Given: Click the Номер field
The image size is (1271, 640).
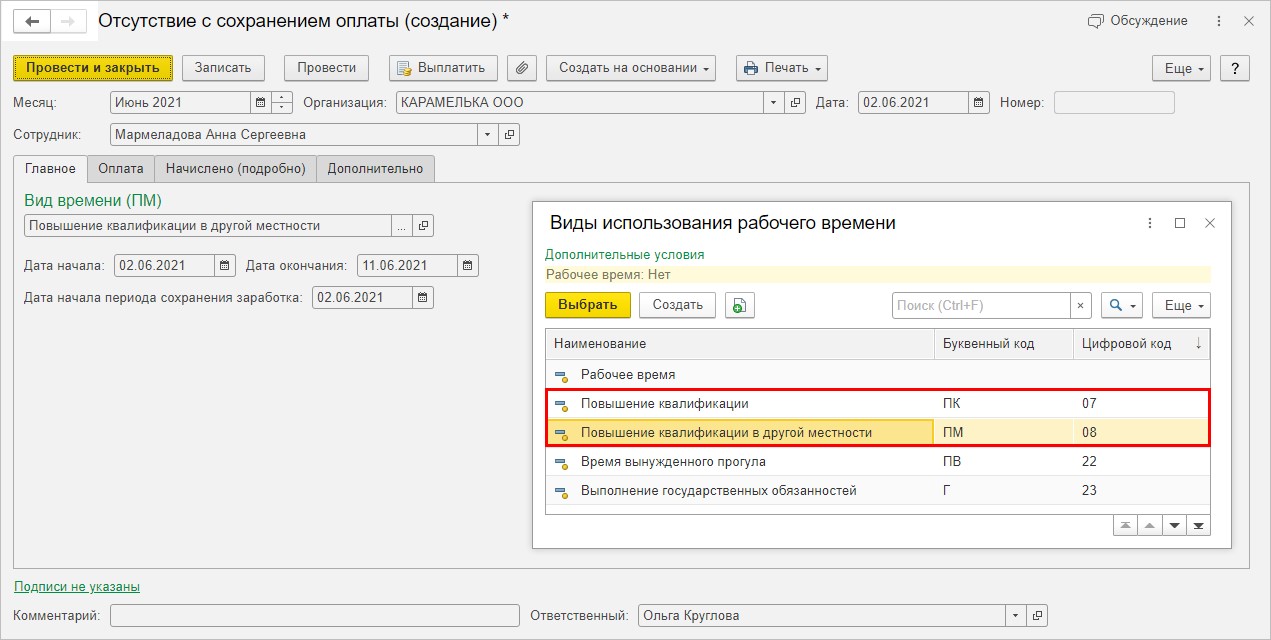Looking at the screenshot, I should (1114, 102).
